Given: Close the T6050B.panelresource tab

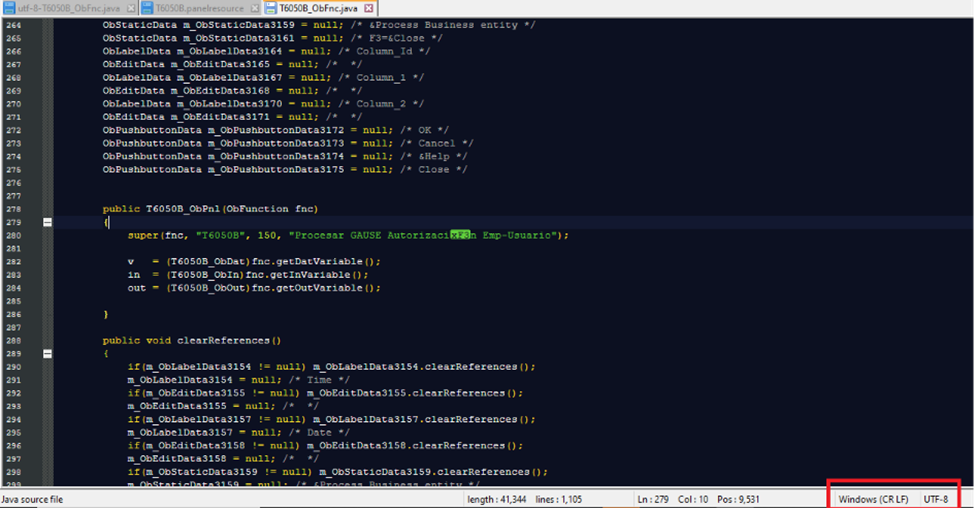Looking at the screenshot, I should tap(256, 8).
